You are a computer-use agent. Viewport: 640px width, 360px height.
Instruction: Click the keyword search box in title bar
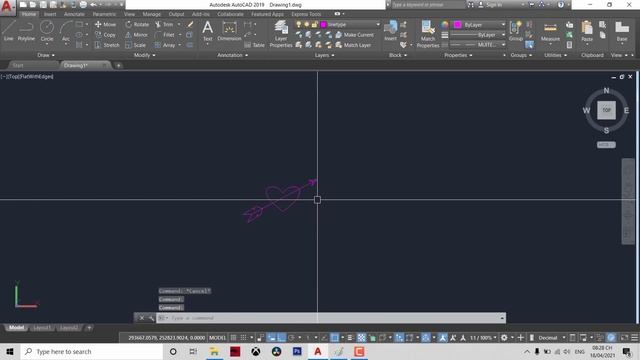coord(428,5)
